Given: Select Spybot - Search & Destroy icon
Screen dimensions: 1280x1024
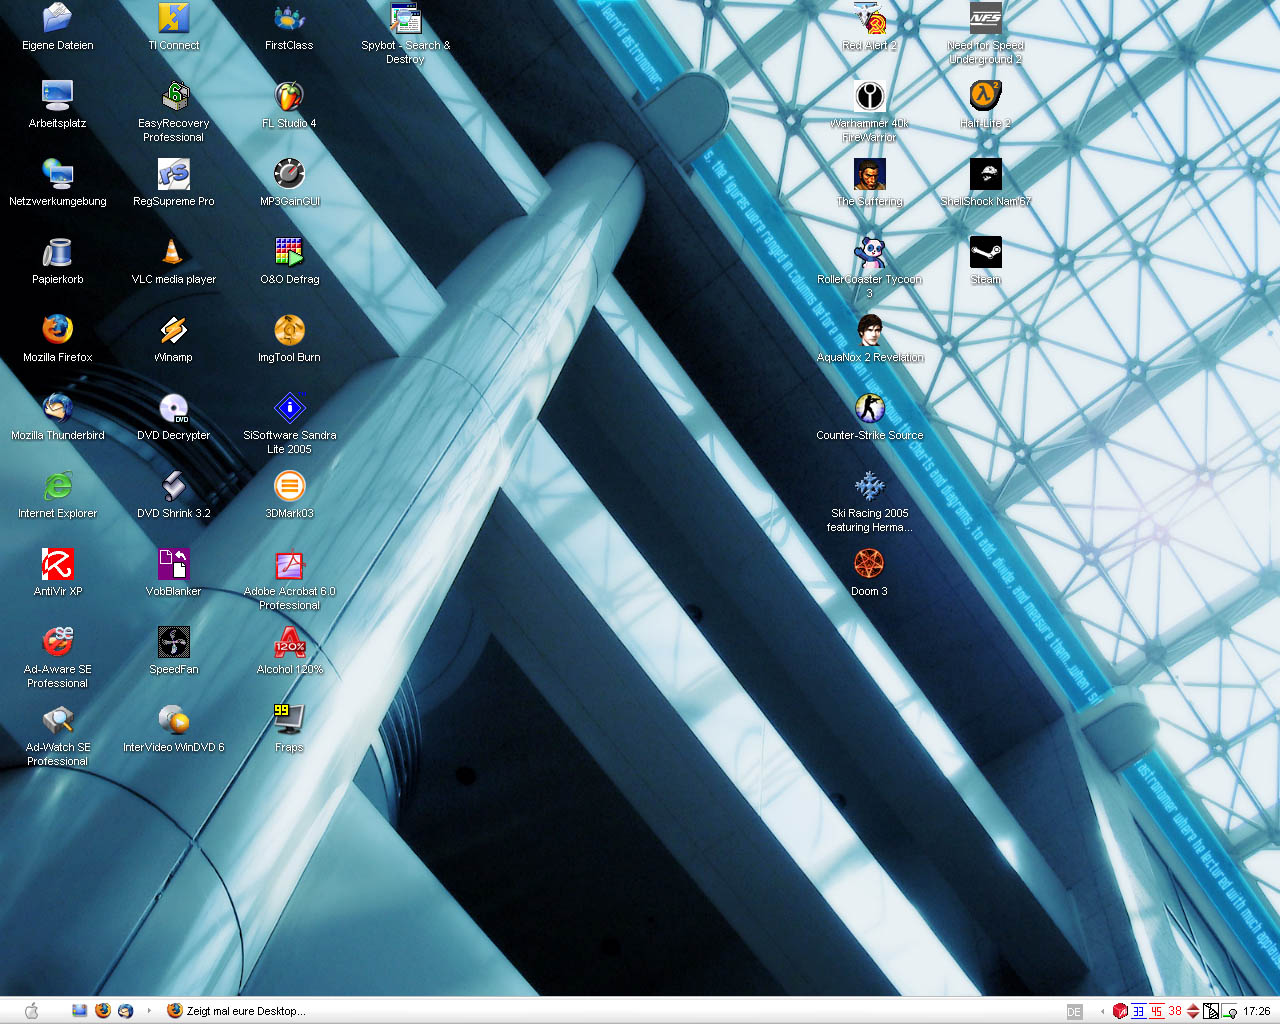Looking at the screenshot, I should 406,18.
